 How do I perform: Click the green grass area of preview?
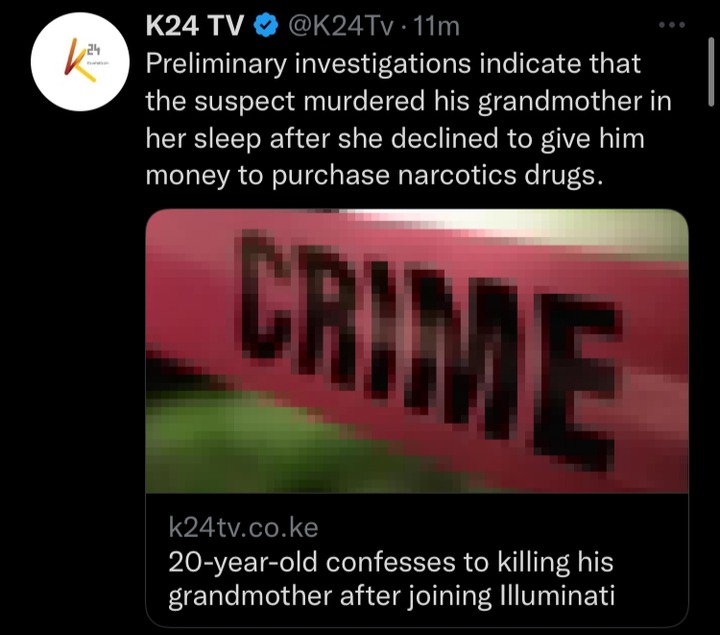pyautogui.click(x=257, y=443)
